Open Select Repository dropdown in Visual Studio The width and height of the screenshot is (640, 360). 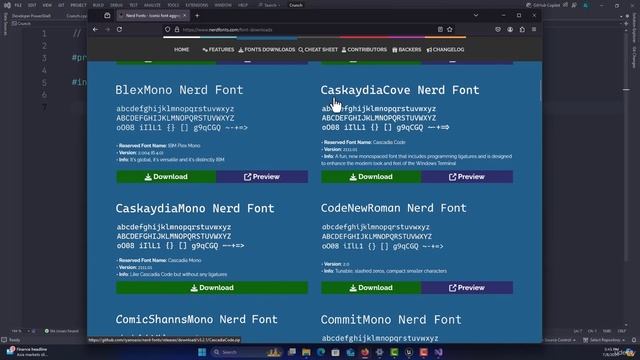[604, 340]
